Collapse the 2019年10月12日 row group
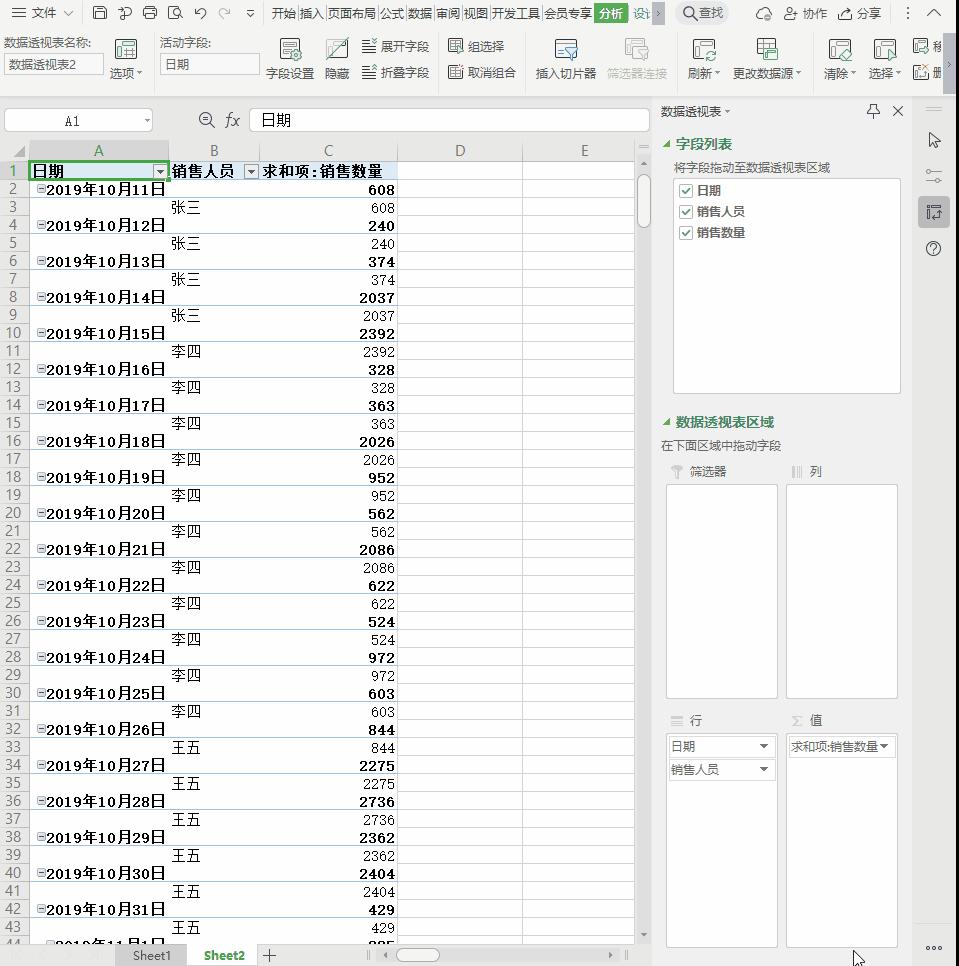Image resolution: width=959 pixels, height=966 pixels. tap(41, 225)
